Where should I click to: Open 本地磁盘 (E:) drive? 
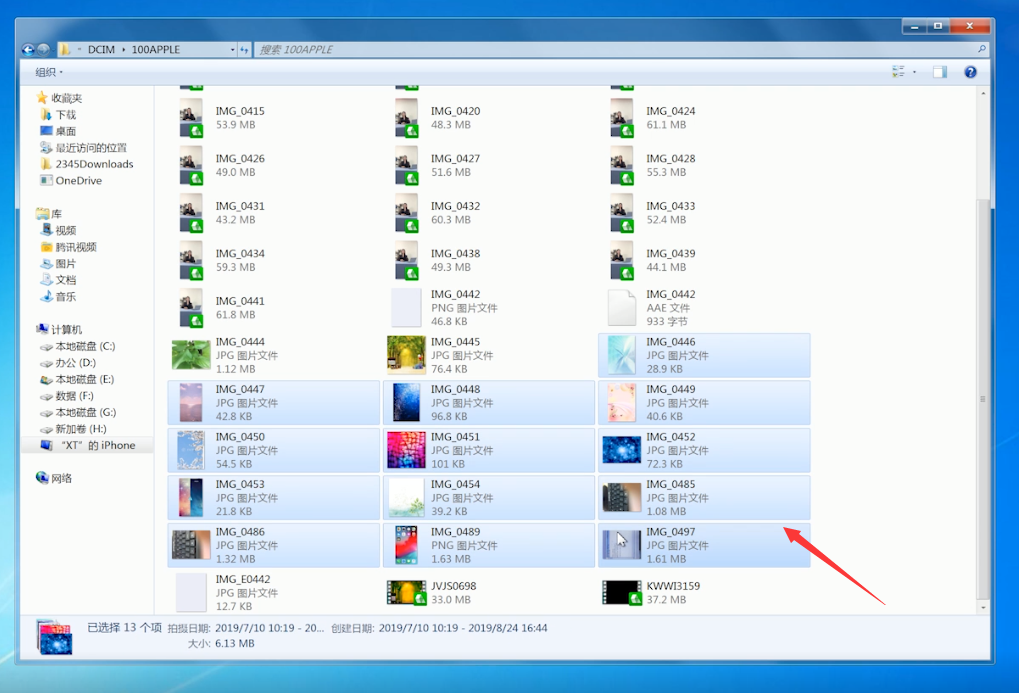77,379
